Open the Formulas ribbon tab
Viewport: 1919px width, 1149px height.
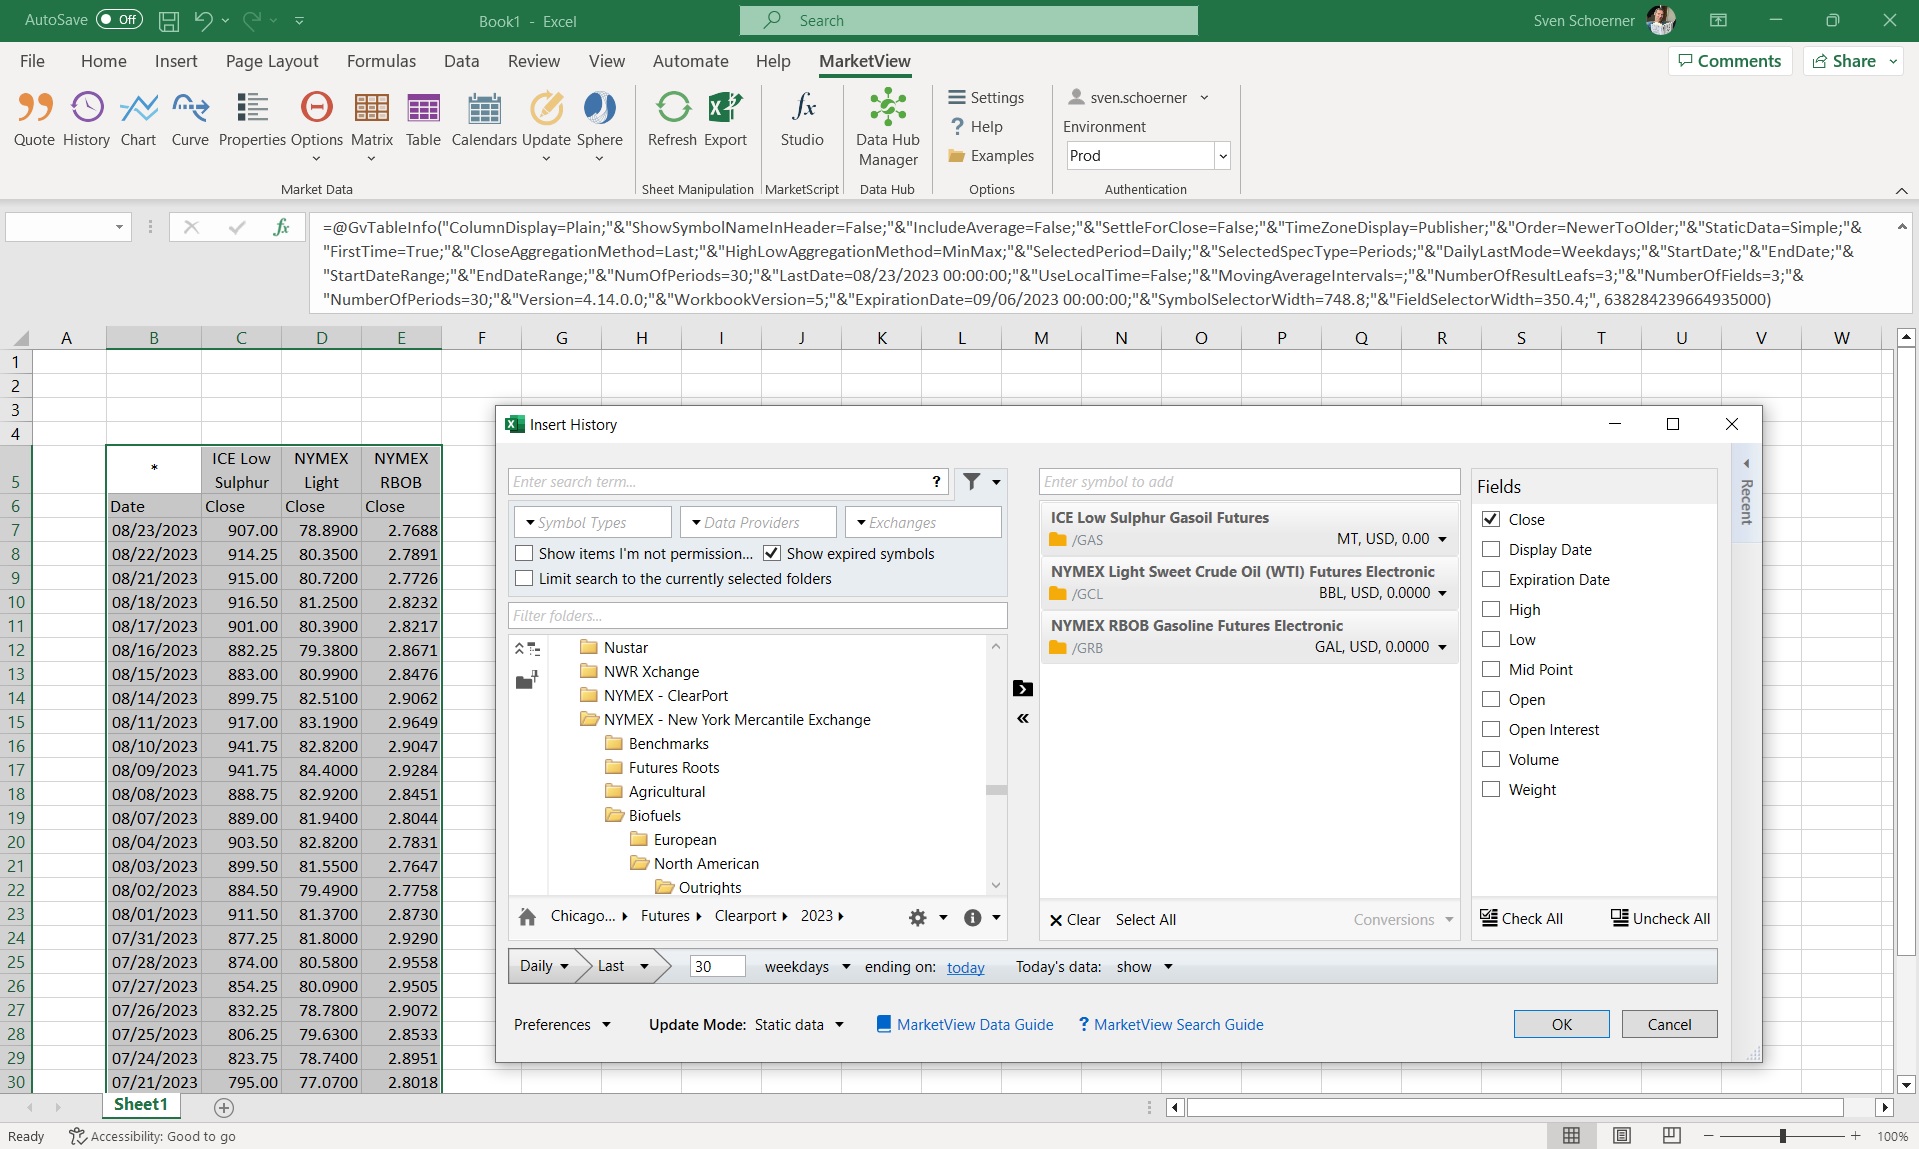[x=381, y=61]
